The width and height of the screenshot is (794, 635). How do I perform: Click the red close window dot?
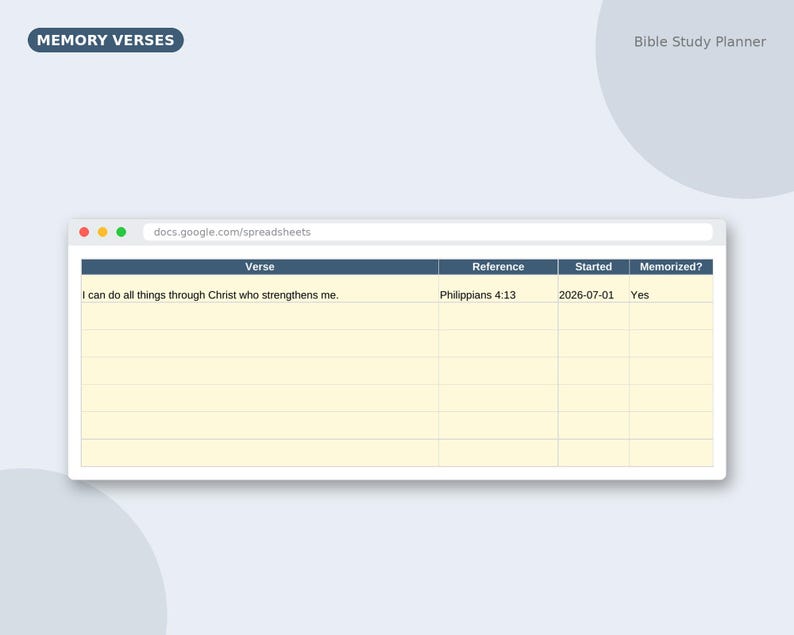click(x=84, y=232)
